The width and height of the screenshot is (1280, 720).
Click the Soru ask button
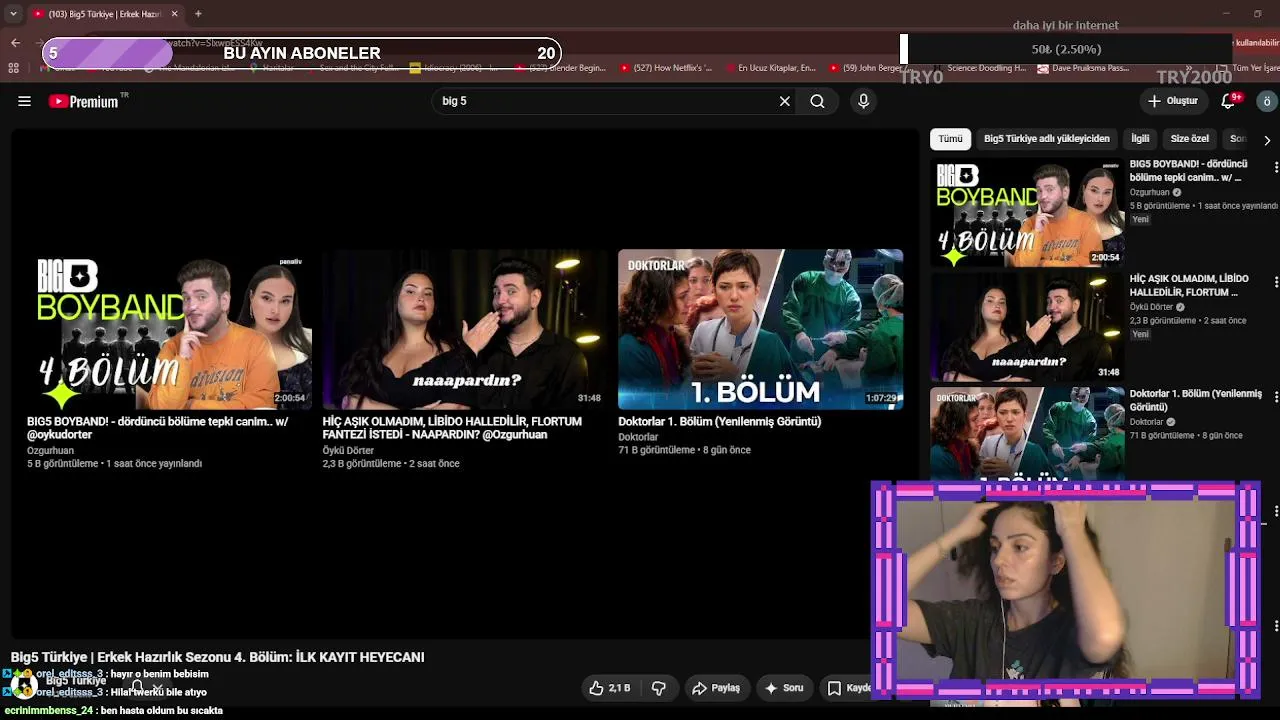click(x=784, y=688)
